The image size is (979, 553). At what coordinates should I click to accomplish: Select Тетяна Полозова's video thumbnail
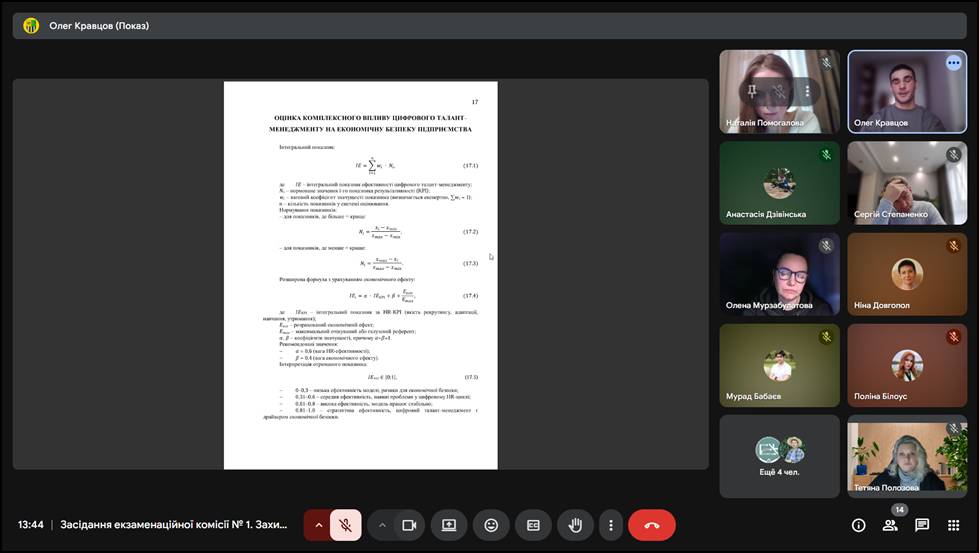907,456
